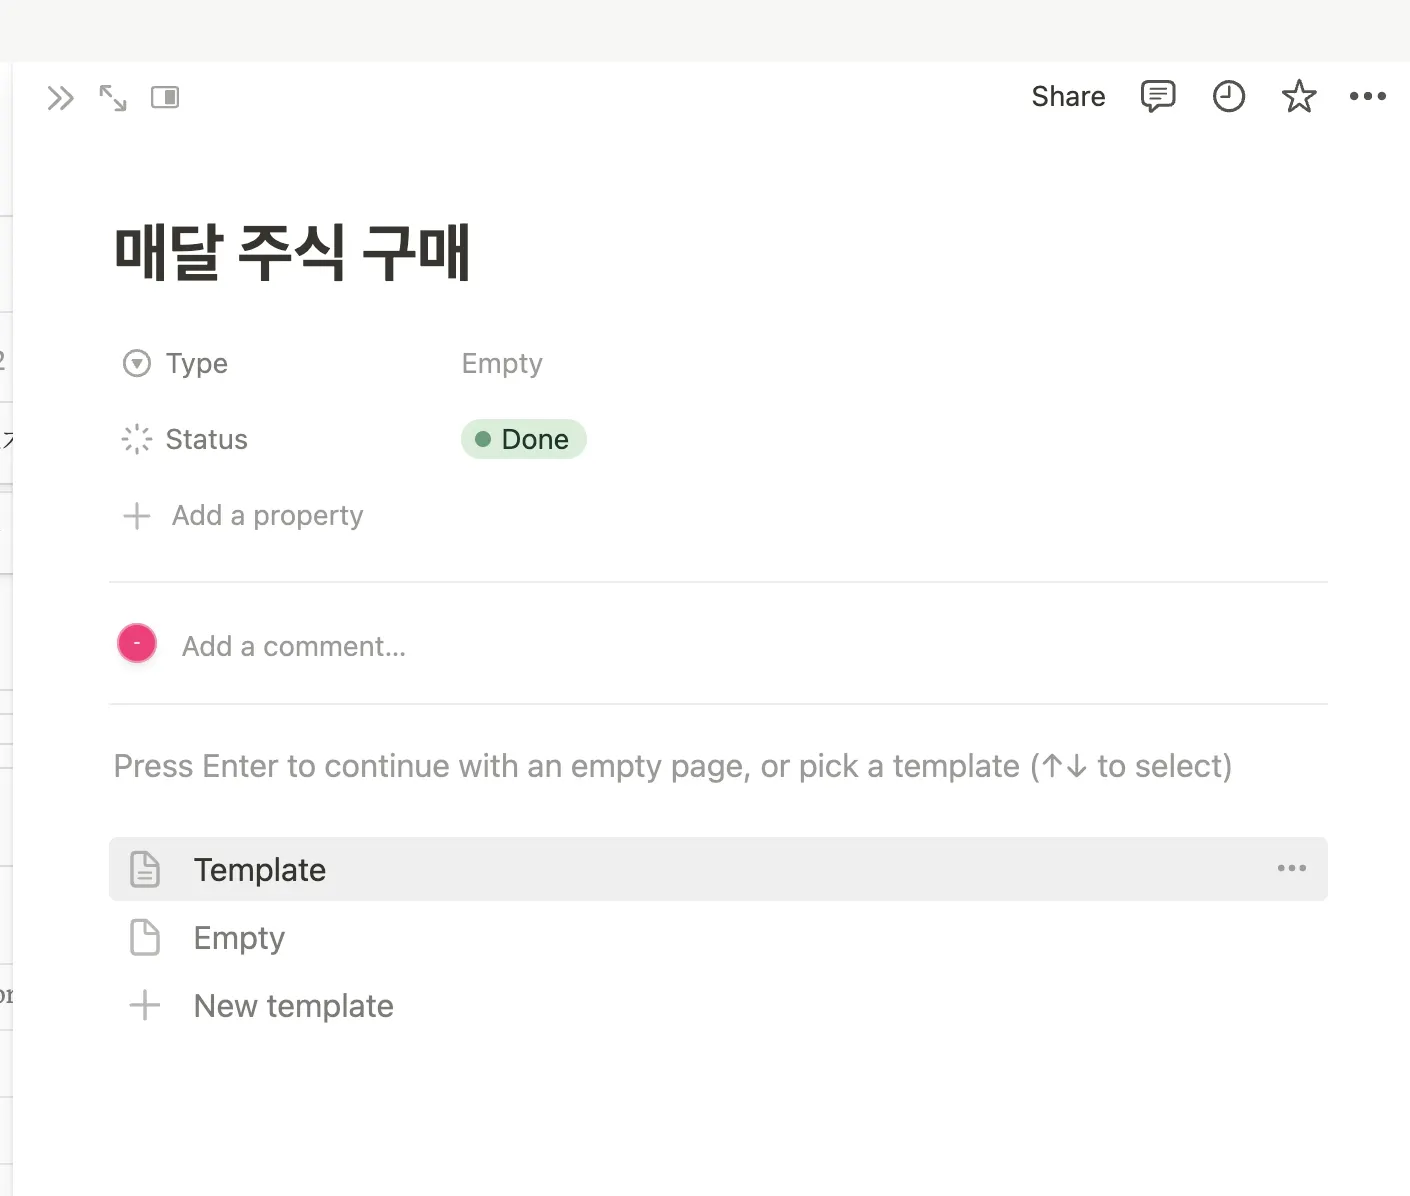Open the Type property value dropdown
Image resolution: width=1410 pixels, height=1196 pixels.
tap(502, 363)
